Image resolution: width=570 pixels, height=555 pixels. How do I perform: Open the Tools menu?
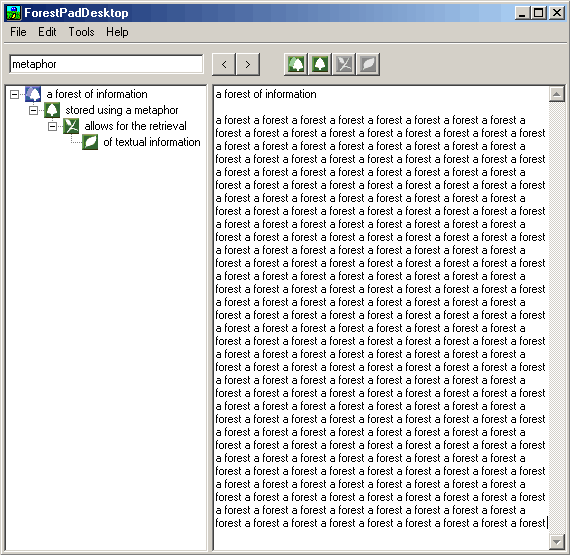click(x=81, y=32)
